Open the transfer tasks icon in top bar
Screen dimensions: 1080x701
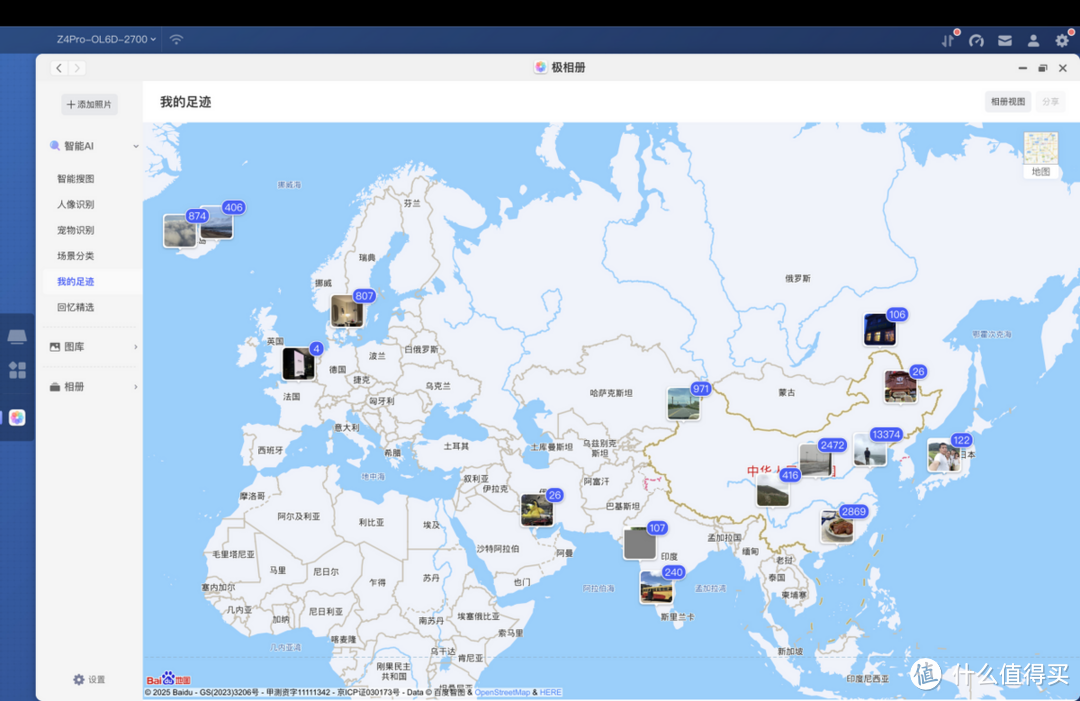pos(948,40)
